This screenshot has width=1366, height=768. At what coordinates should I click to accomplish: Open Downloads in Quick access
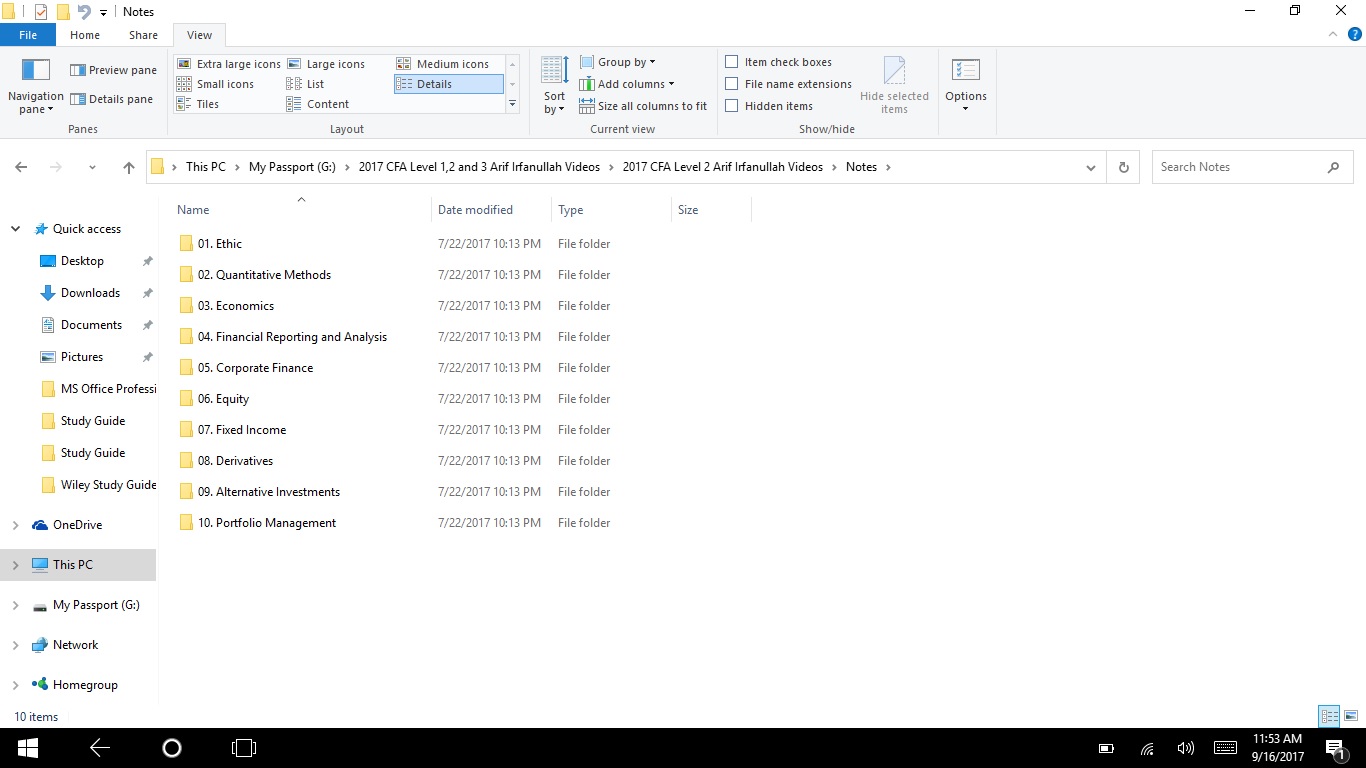tap(90, 293)
